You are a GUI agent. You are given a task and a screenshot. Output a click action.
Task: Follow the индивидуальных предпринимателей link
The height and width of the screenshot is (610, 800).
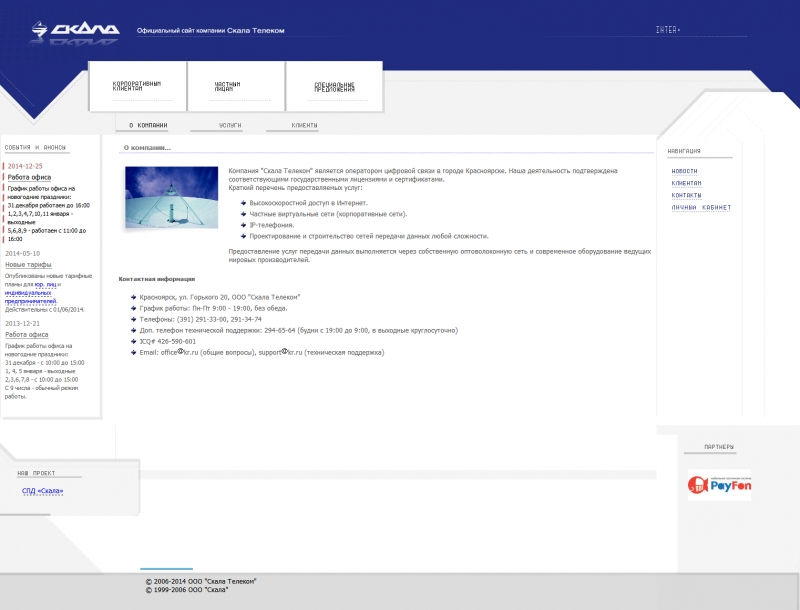point(31,297)
